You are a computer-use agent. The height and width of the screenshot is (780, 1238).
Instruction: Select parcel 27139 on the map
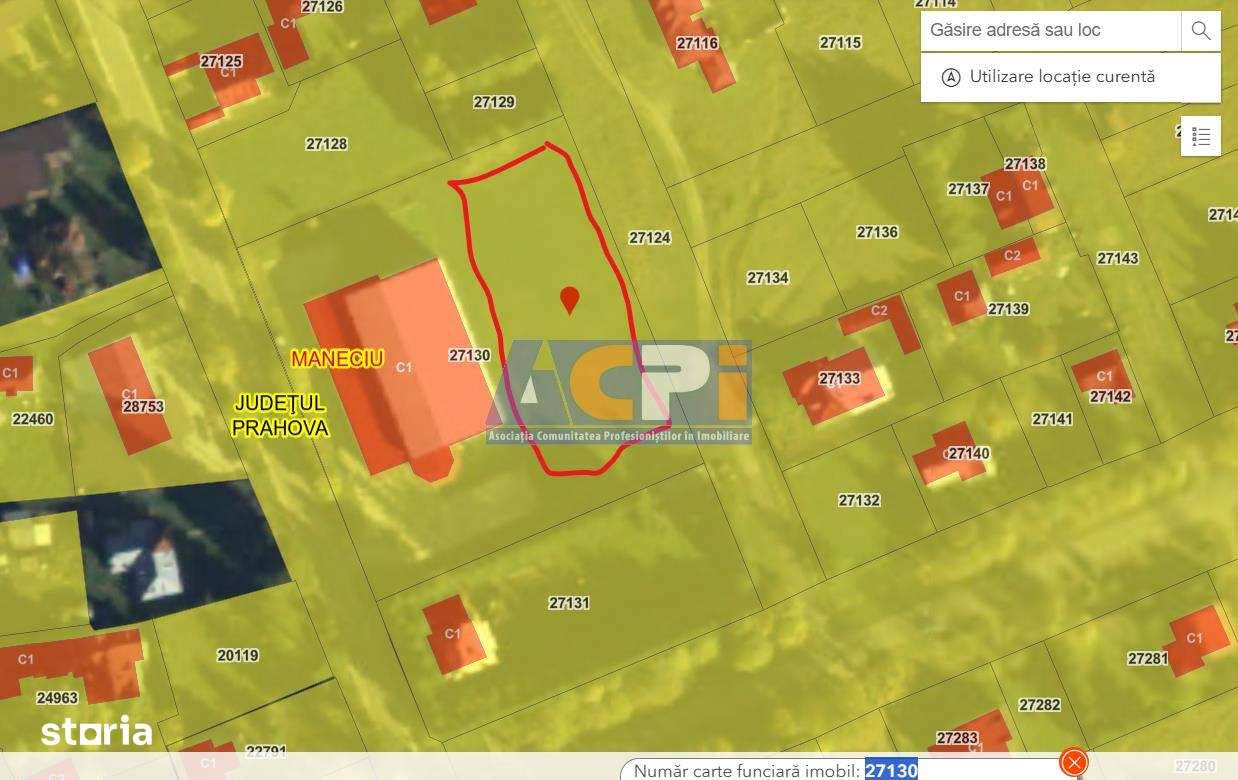click(1008, 309)
